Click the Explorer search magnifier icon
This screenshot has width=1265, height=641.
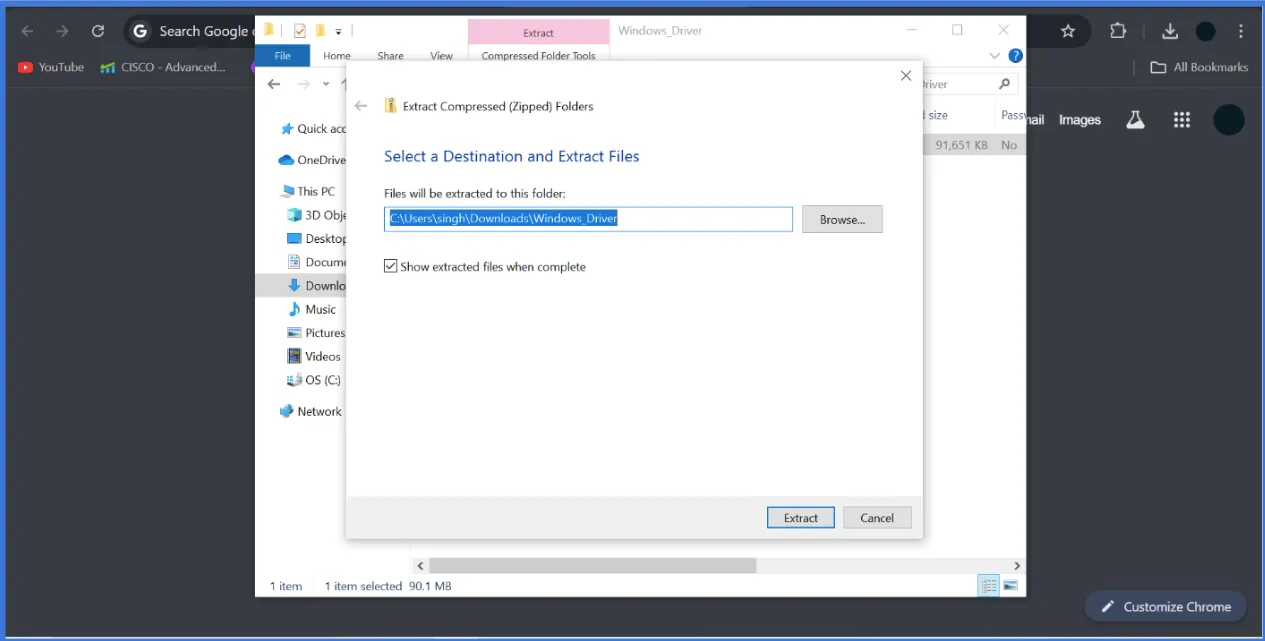coord(1004,84)
